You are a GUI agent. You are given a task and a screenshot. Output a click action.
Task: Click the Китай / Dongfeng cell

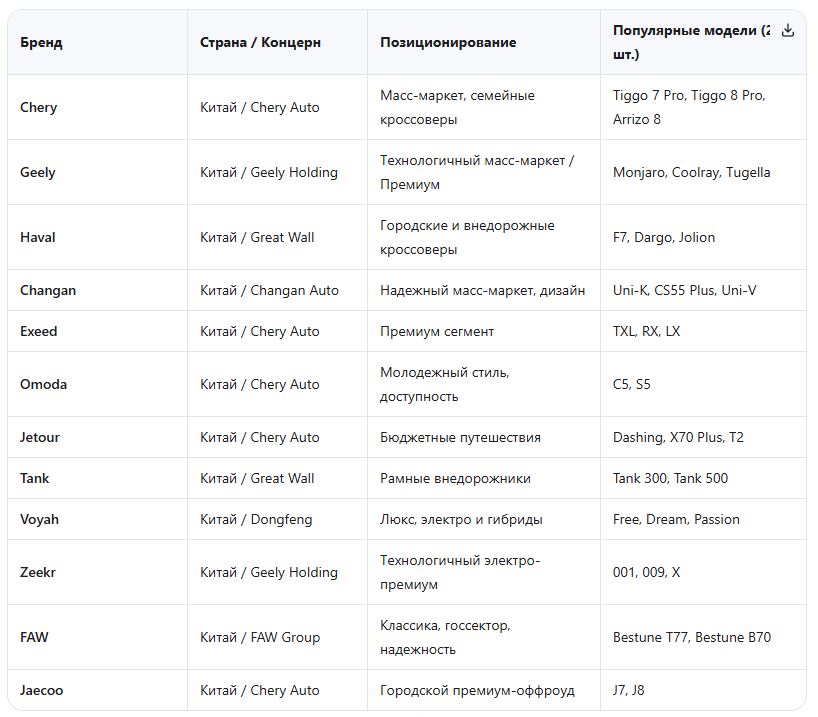[256, 519]
